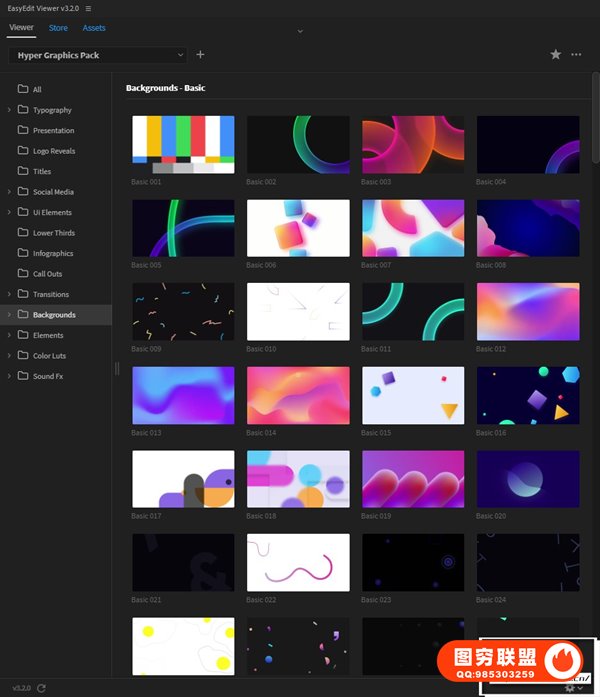Open the panel hamburger menu icon
Screen dimensions: 600x697
pos(88,8)
